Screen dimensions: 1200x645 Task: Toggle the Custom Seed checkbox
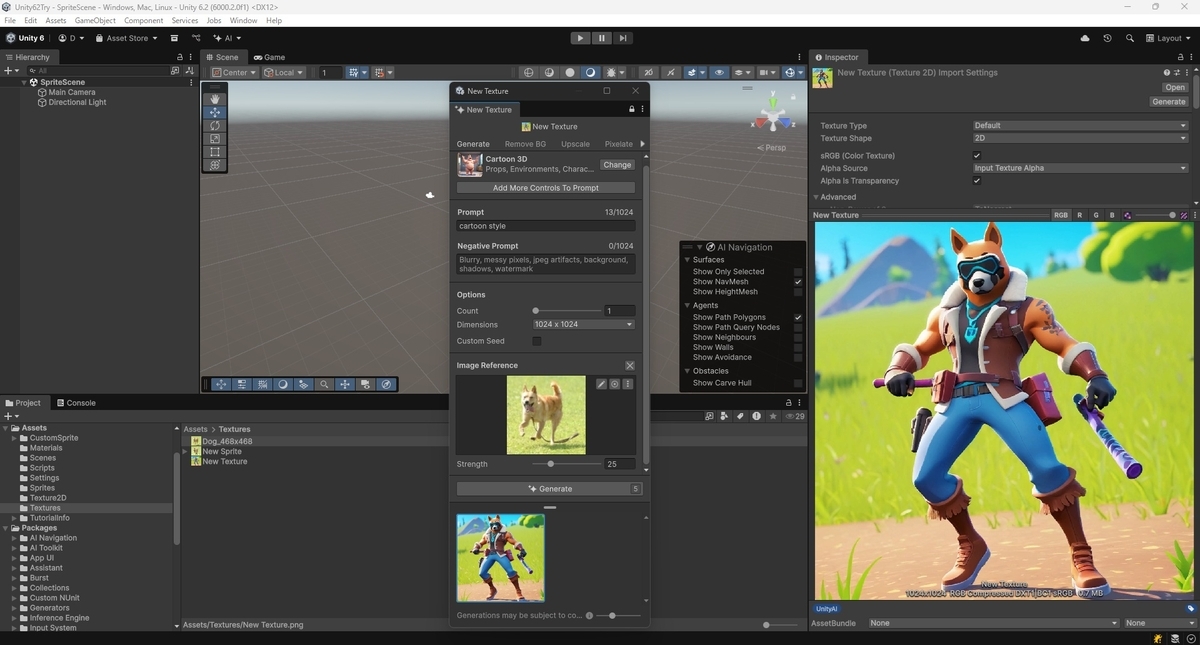coord(537,341)
